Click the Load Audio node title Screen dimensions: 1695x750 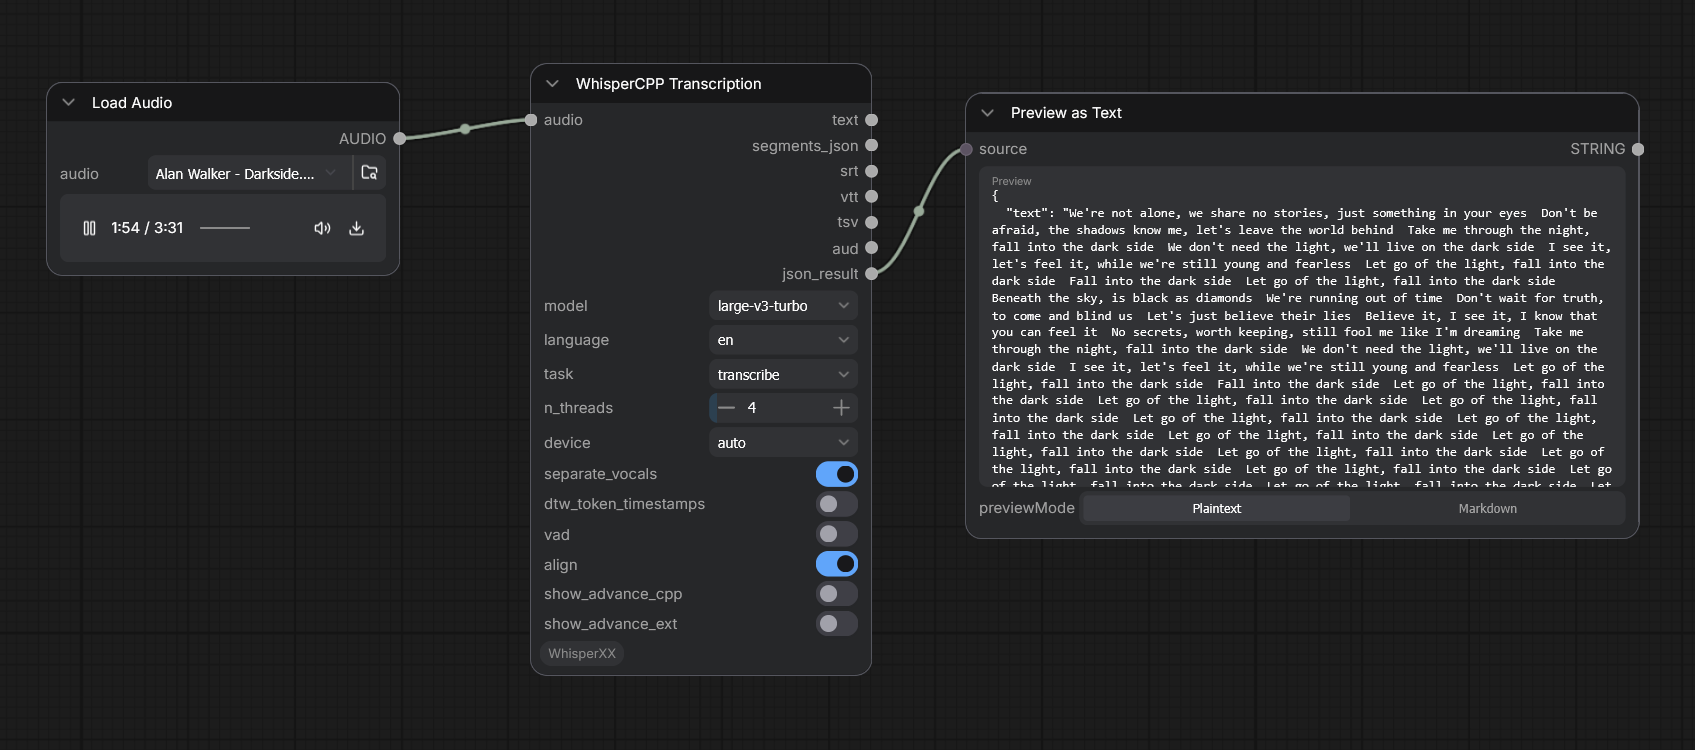pos(132,103)
